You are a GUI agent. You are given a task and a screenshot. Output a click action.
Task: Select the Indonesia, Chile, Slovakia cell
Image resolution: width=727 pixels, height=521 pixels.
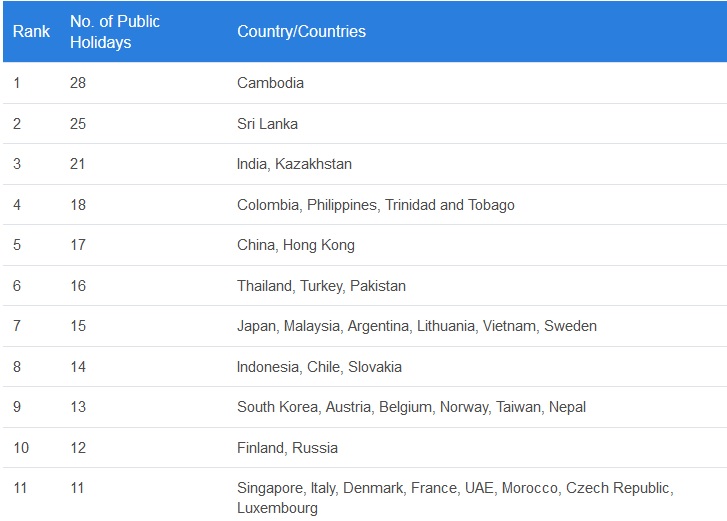tap(319, 367)
